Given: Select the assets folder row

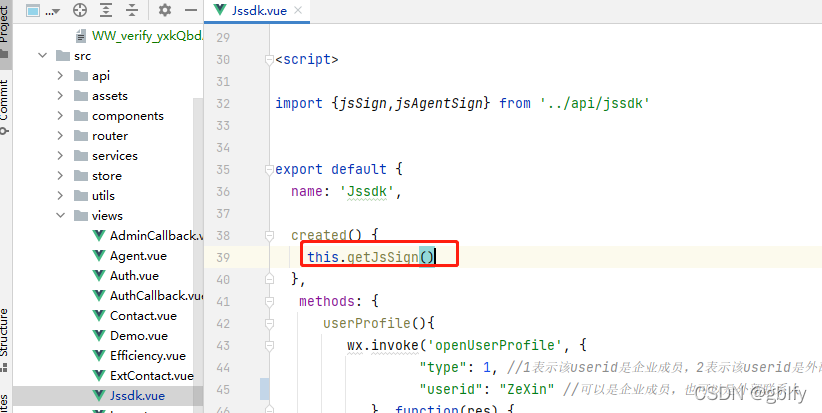Looking at the screenshot, I should pos(107,96).
